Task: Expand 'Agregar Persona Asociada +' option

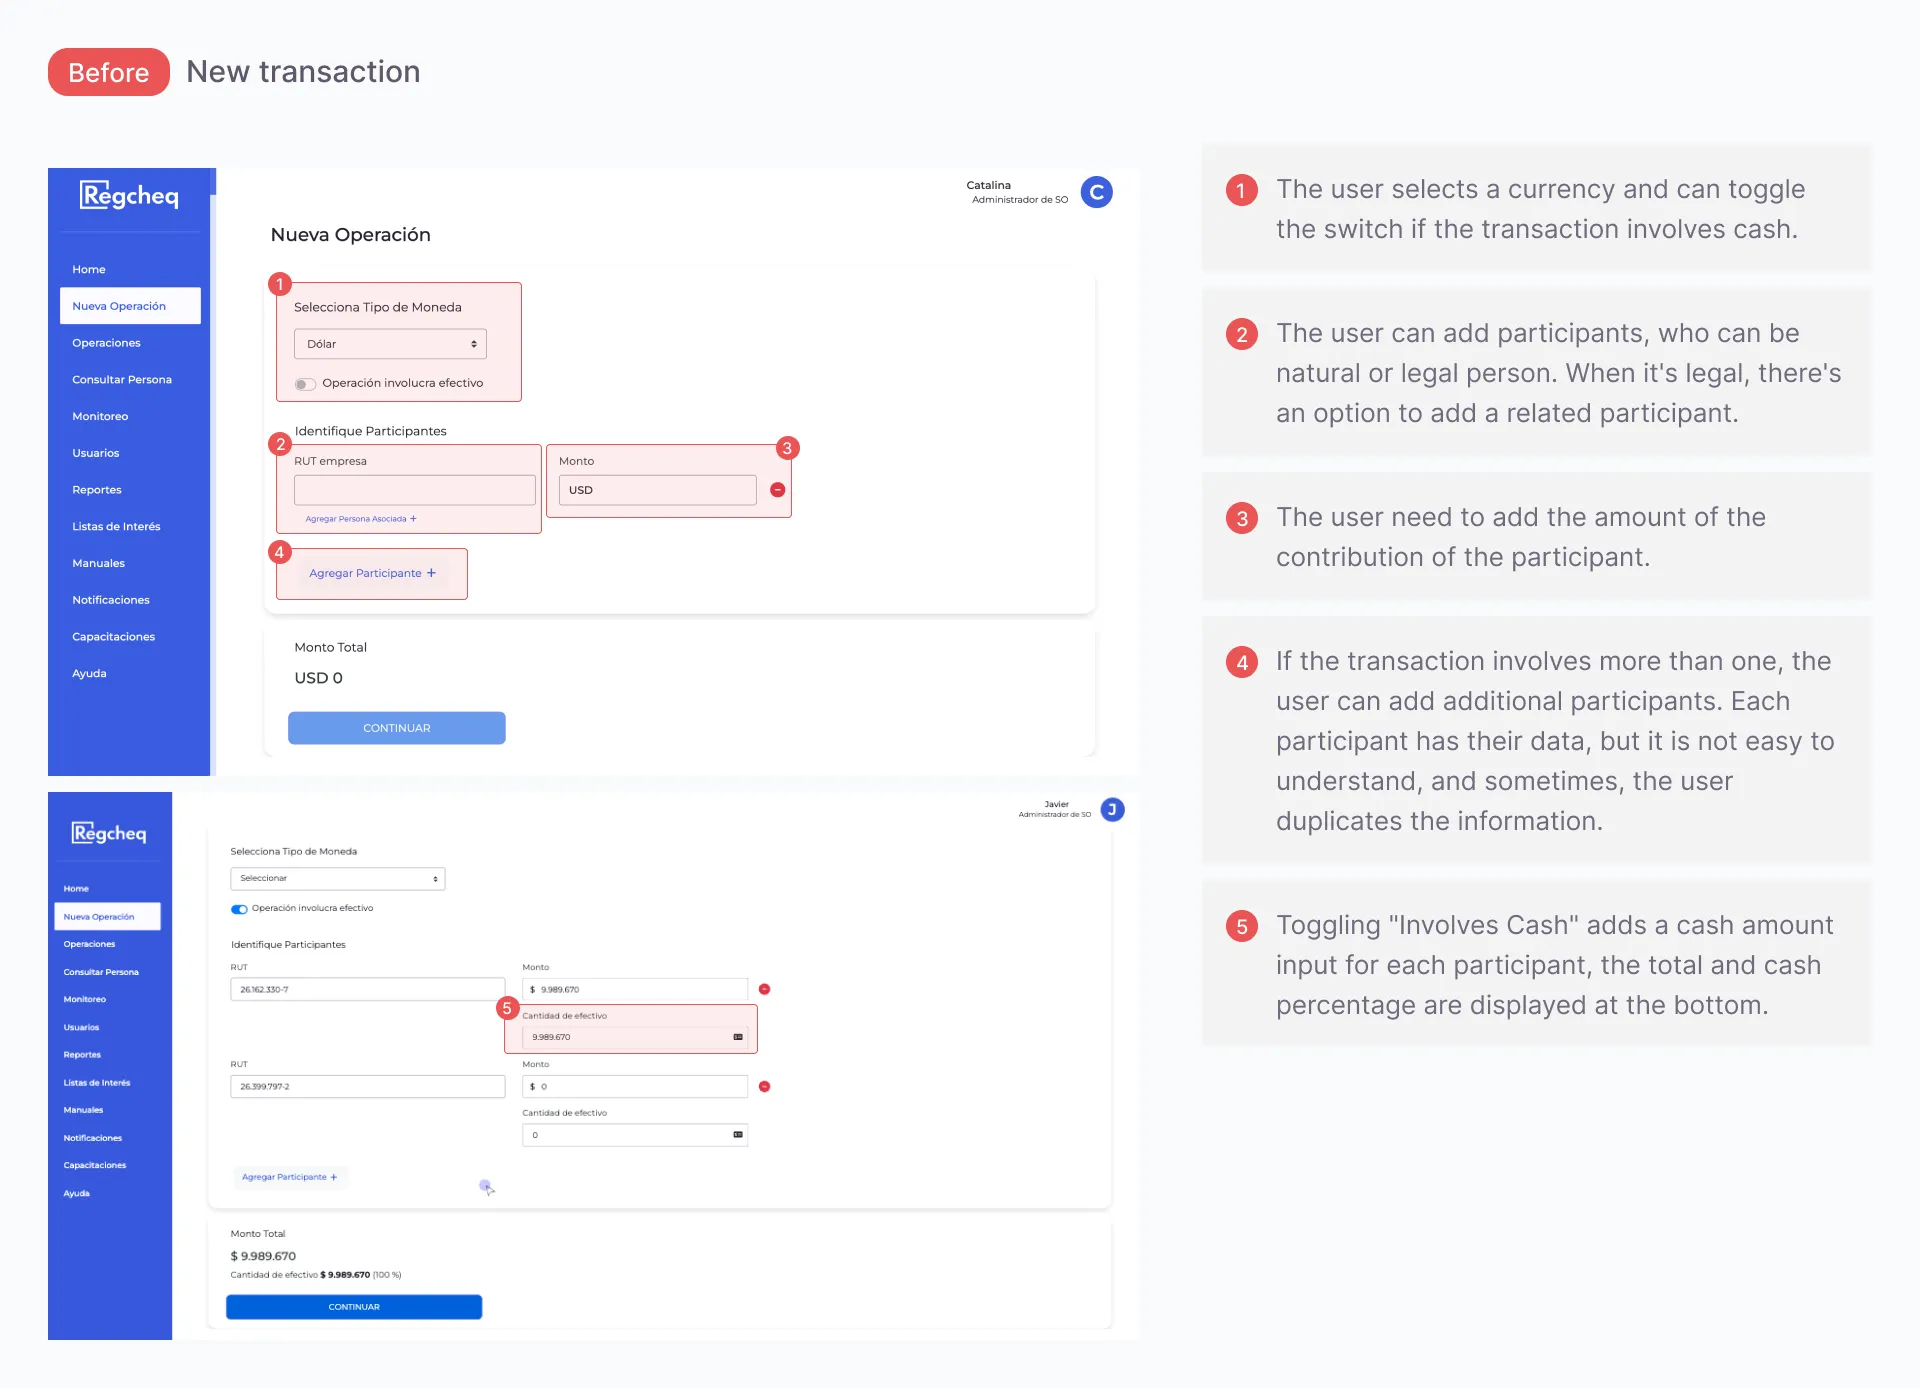Action: pos(360,519)
